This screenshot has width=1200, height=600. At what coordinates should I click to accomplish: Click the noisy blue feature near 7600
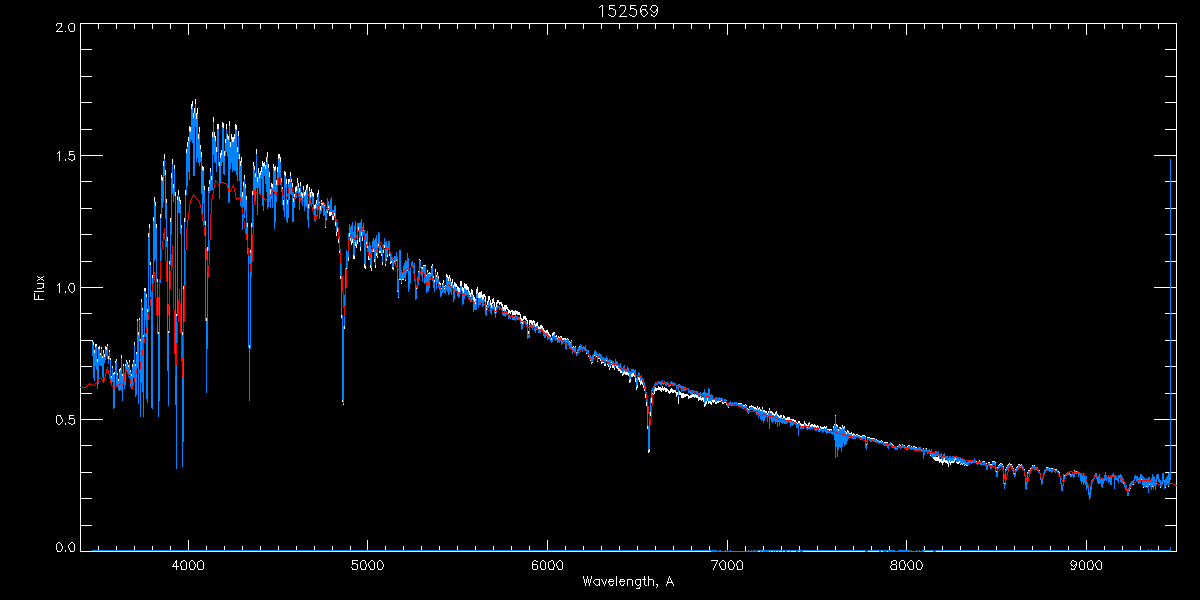839,437
